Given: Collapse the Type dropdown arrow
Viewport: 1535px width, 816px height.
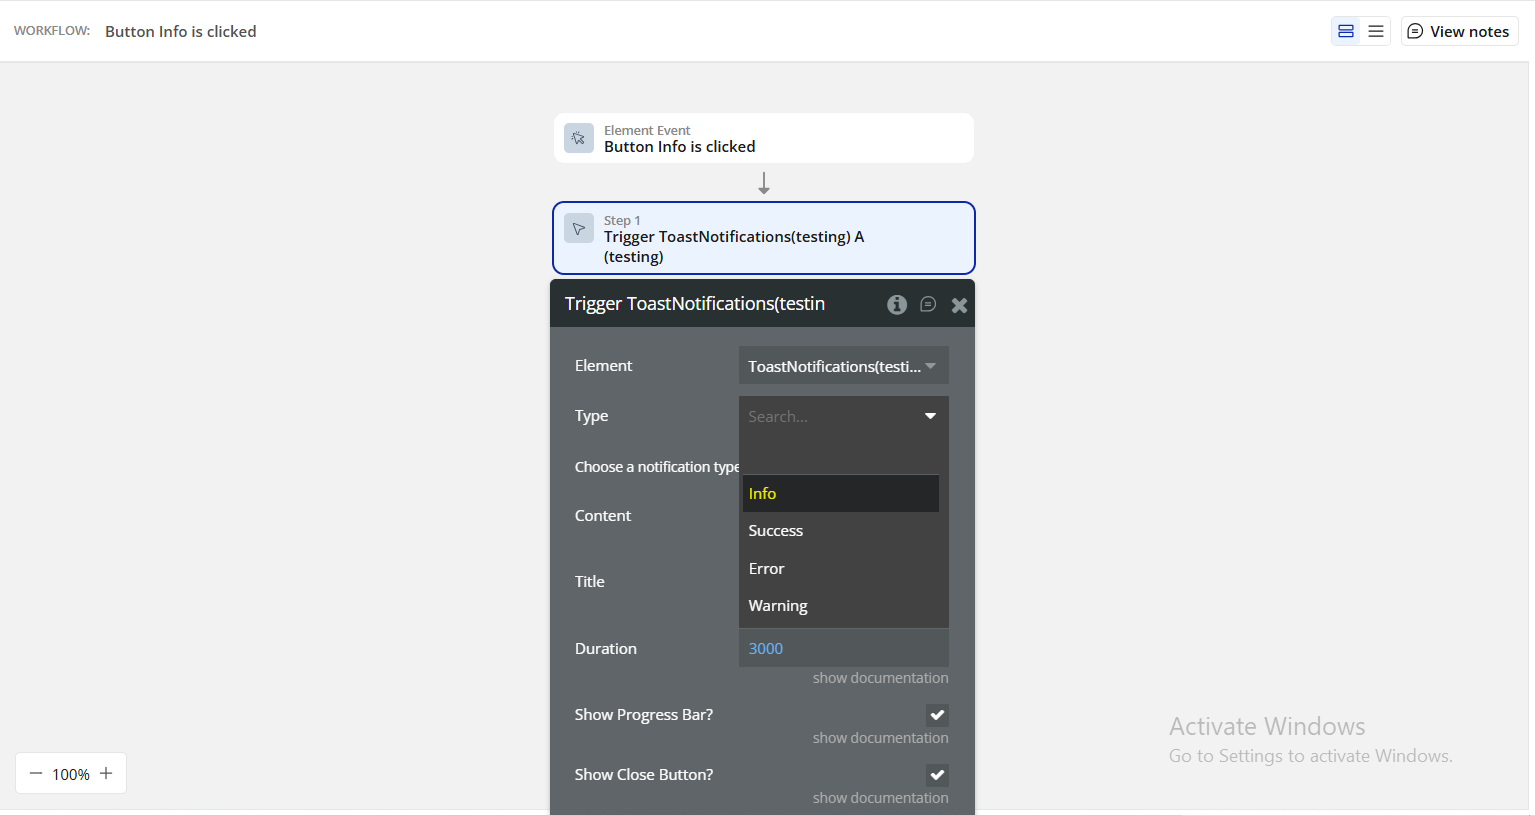Looking at the screenshot, I should click(930, 416).
